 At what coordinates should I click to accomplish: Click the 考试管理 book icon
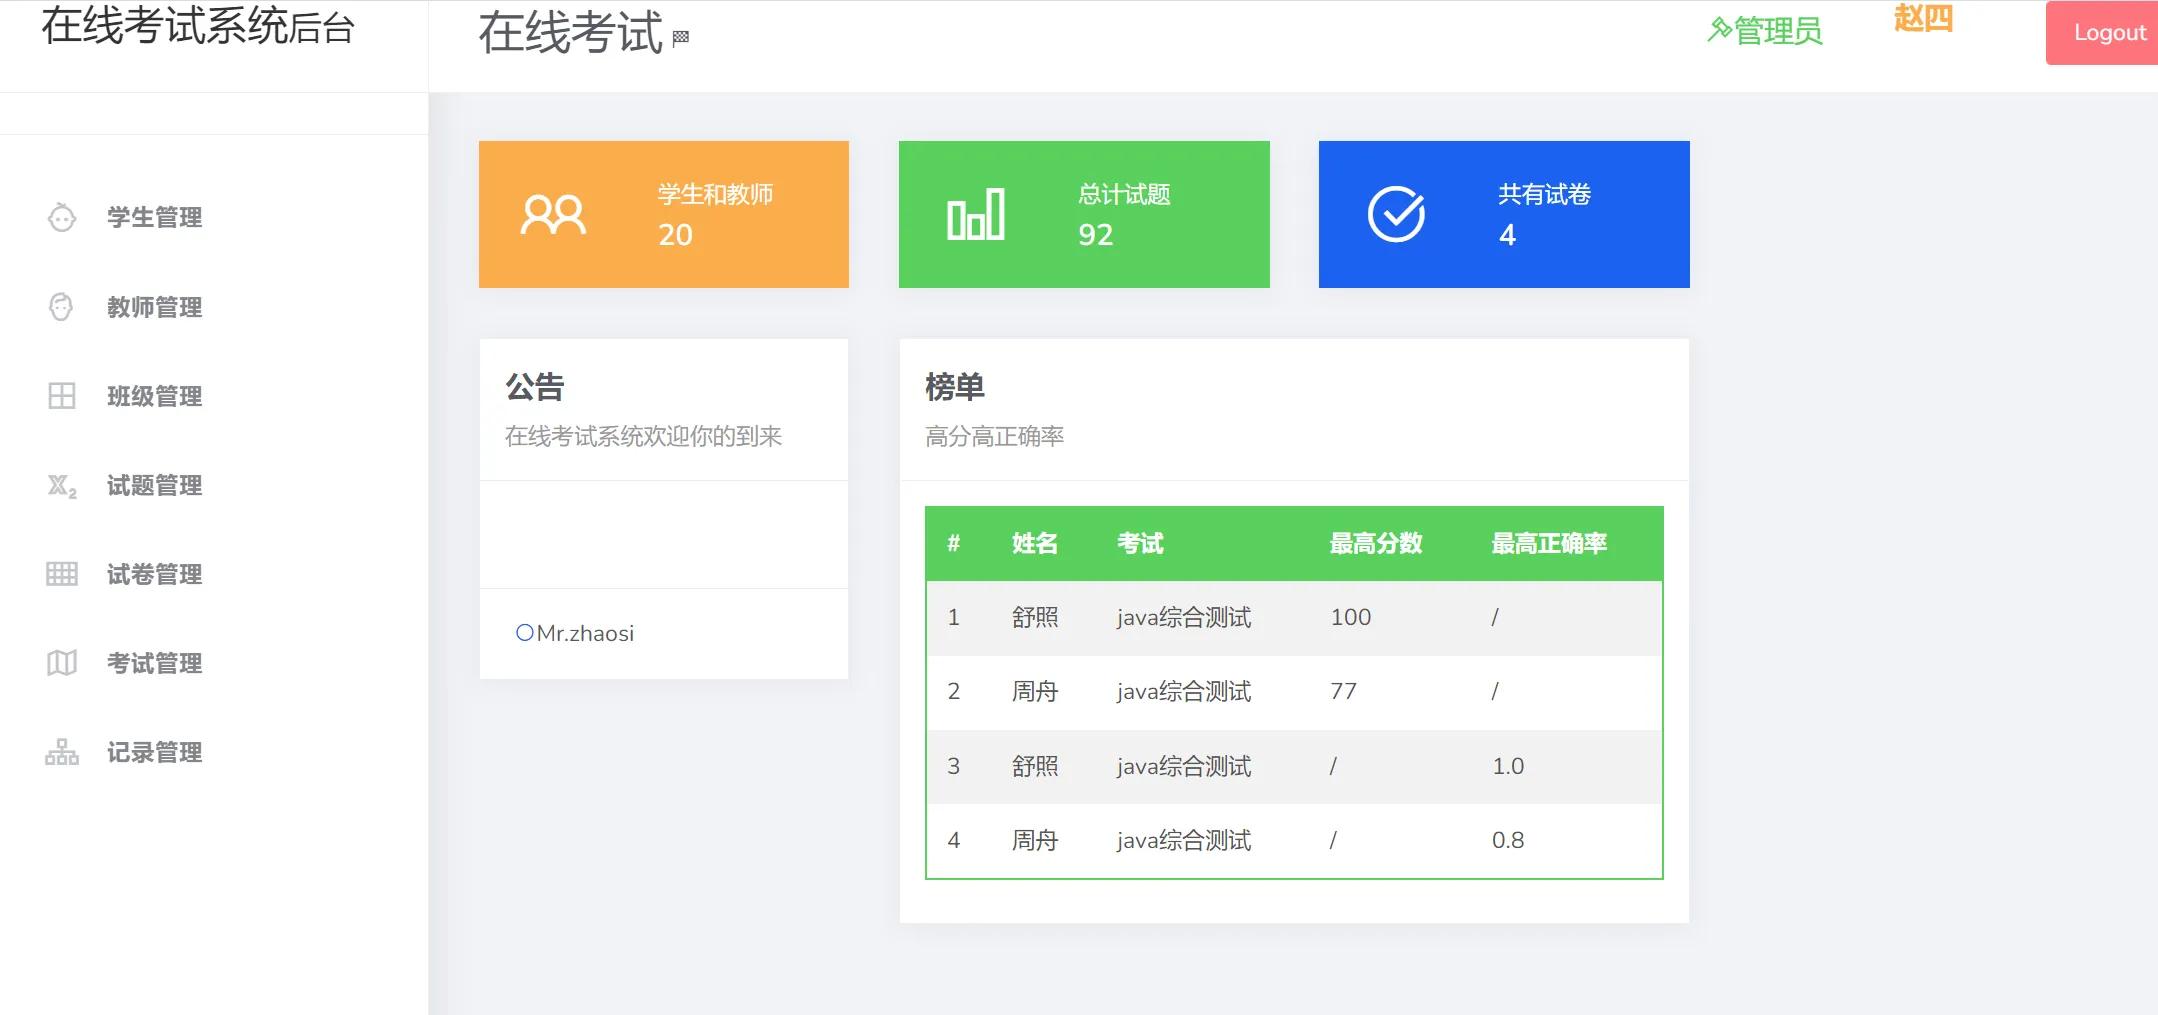tap(62, 663)
